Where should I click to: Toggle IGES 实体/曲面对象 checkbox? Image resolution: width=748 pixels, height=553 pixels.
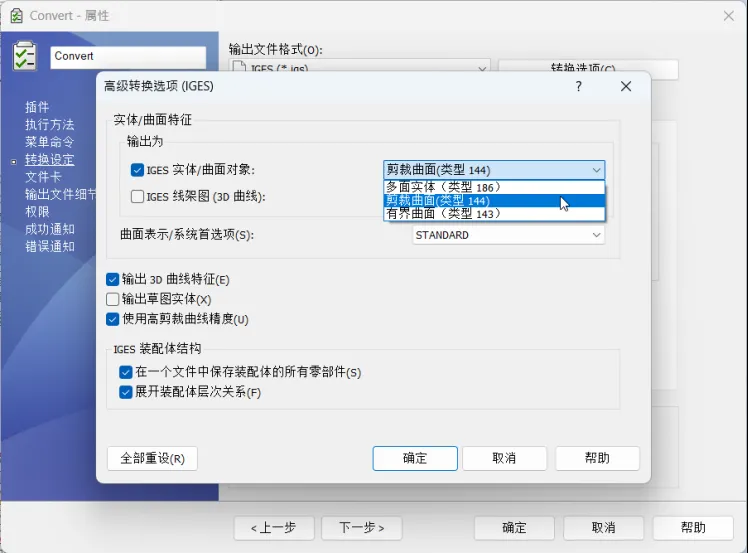tap(138, 170)
